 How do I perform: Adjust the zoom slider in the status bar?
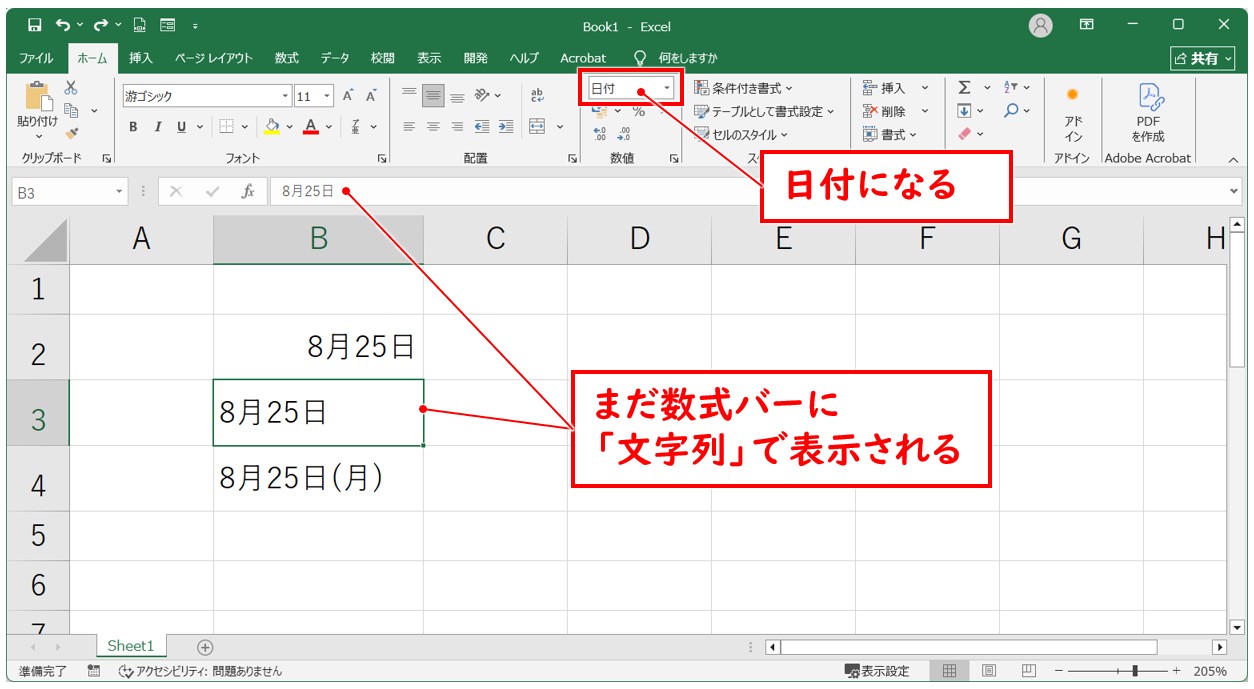(x=1133, y=671)
